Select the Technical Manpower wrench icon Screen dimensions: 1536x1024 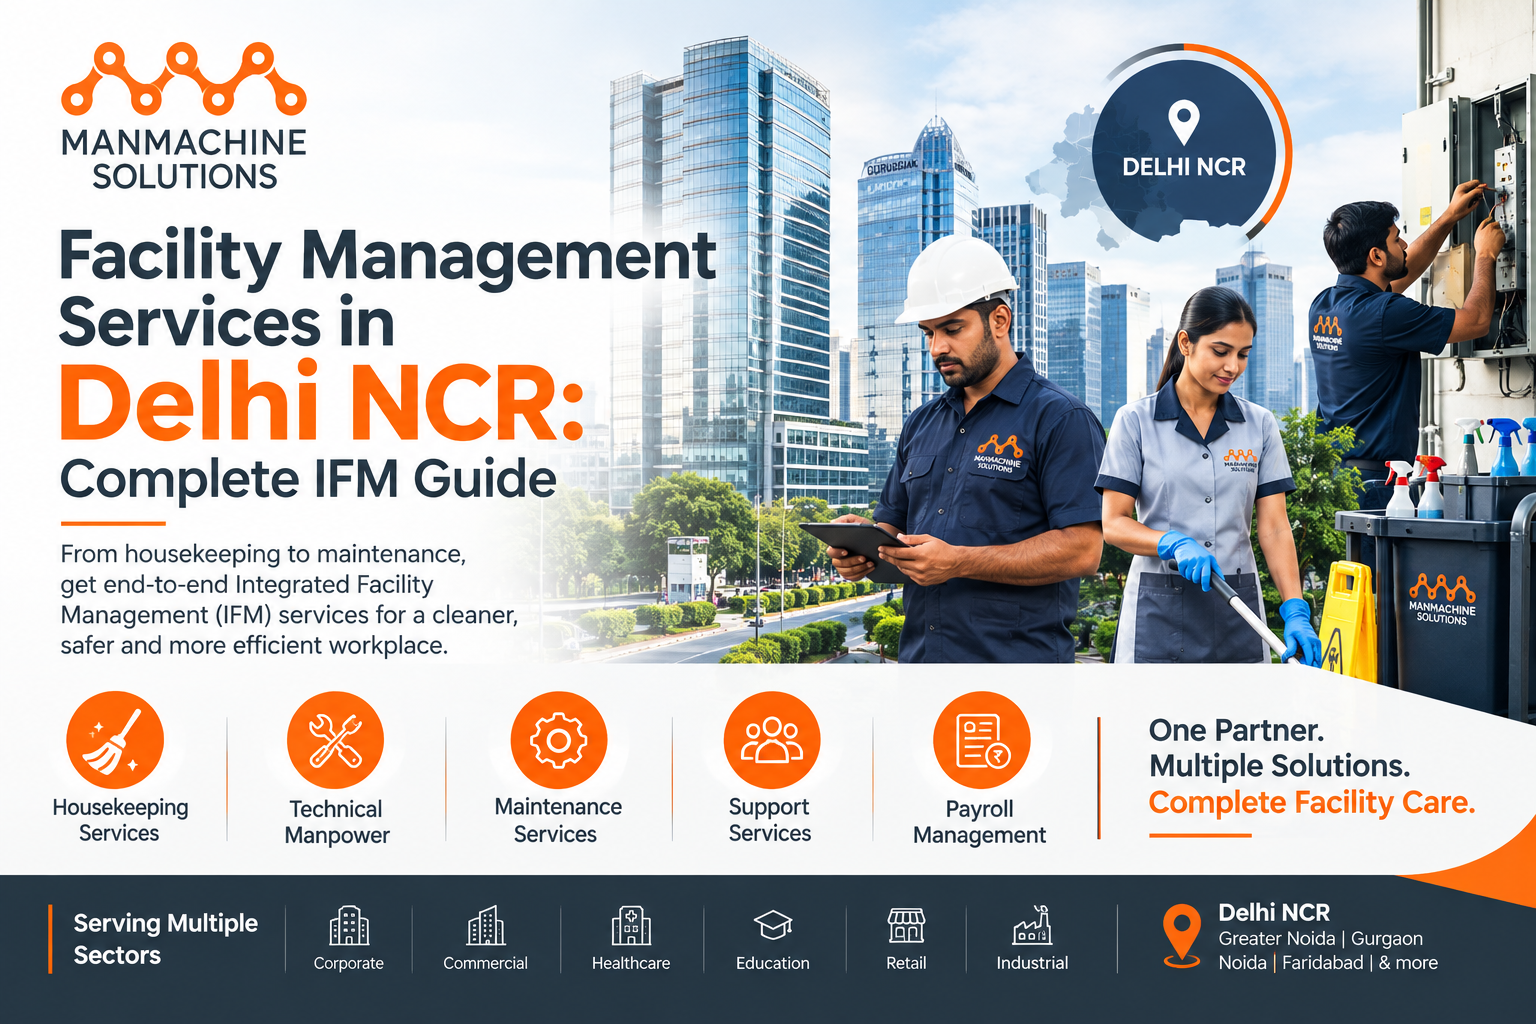335,740
